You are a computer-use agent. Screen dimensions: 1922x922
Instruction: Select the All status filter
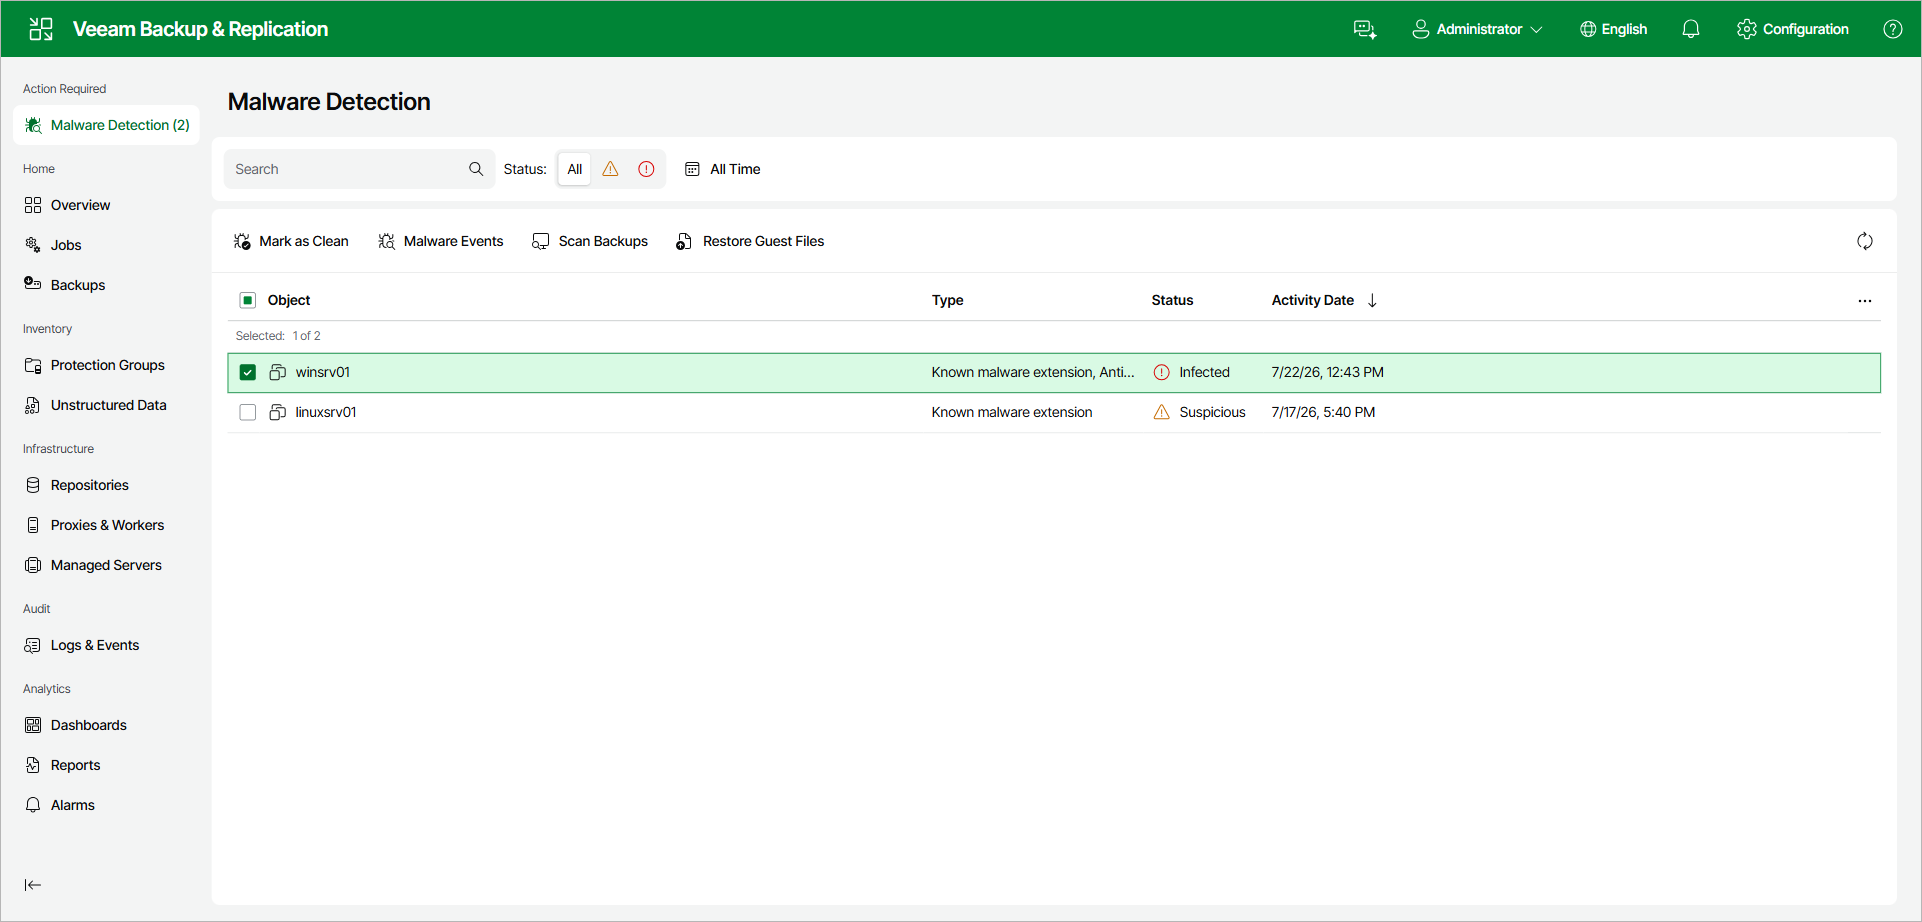[575, 169]
